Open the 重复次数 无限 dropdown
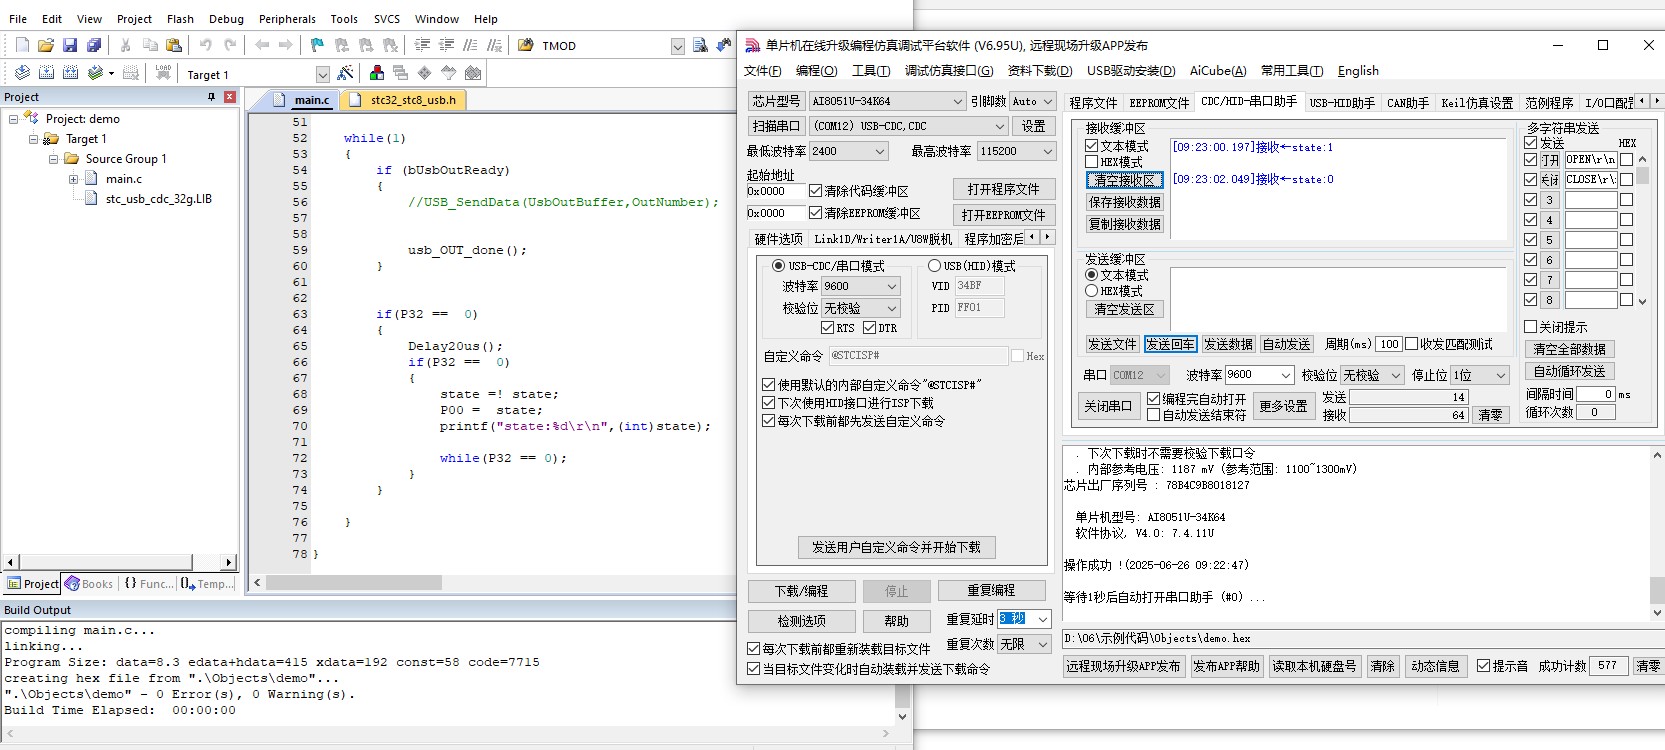The height and width of the screenshot is (750, 1665). pyautogui.click(x=1042, y=644)
